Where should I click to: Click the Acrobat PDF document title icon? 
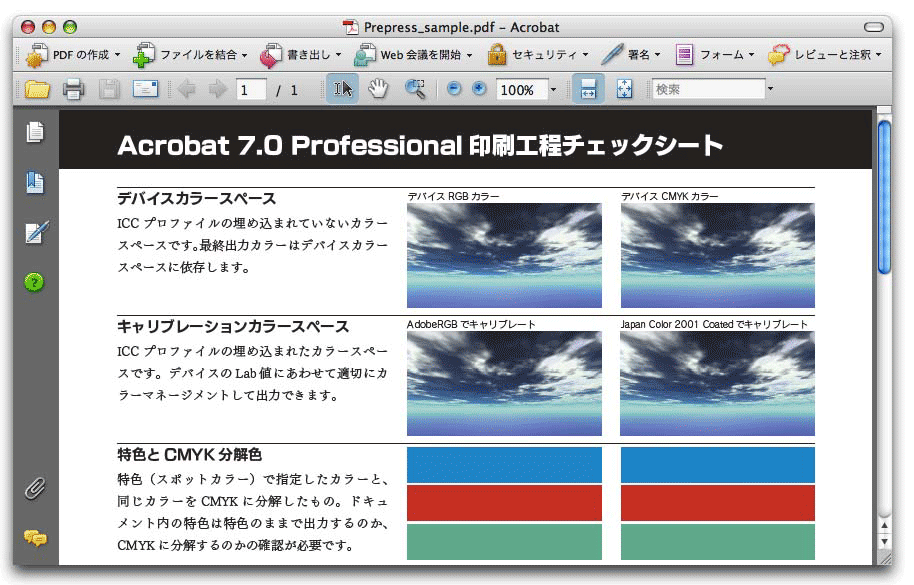(350, 27)
